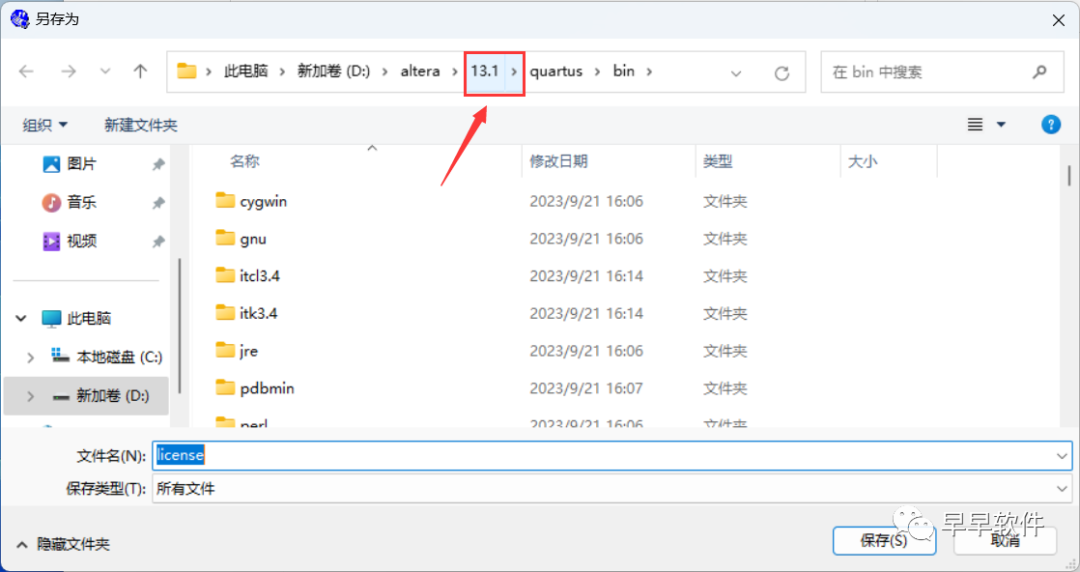Image resolution: width=1080 pixels, height=572 pixels.
Task: Expand chevron after 13.1 breadcrumb
Action: 514,71
